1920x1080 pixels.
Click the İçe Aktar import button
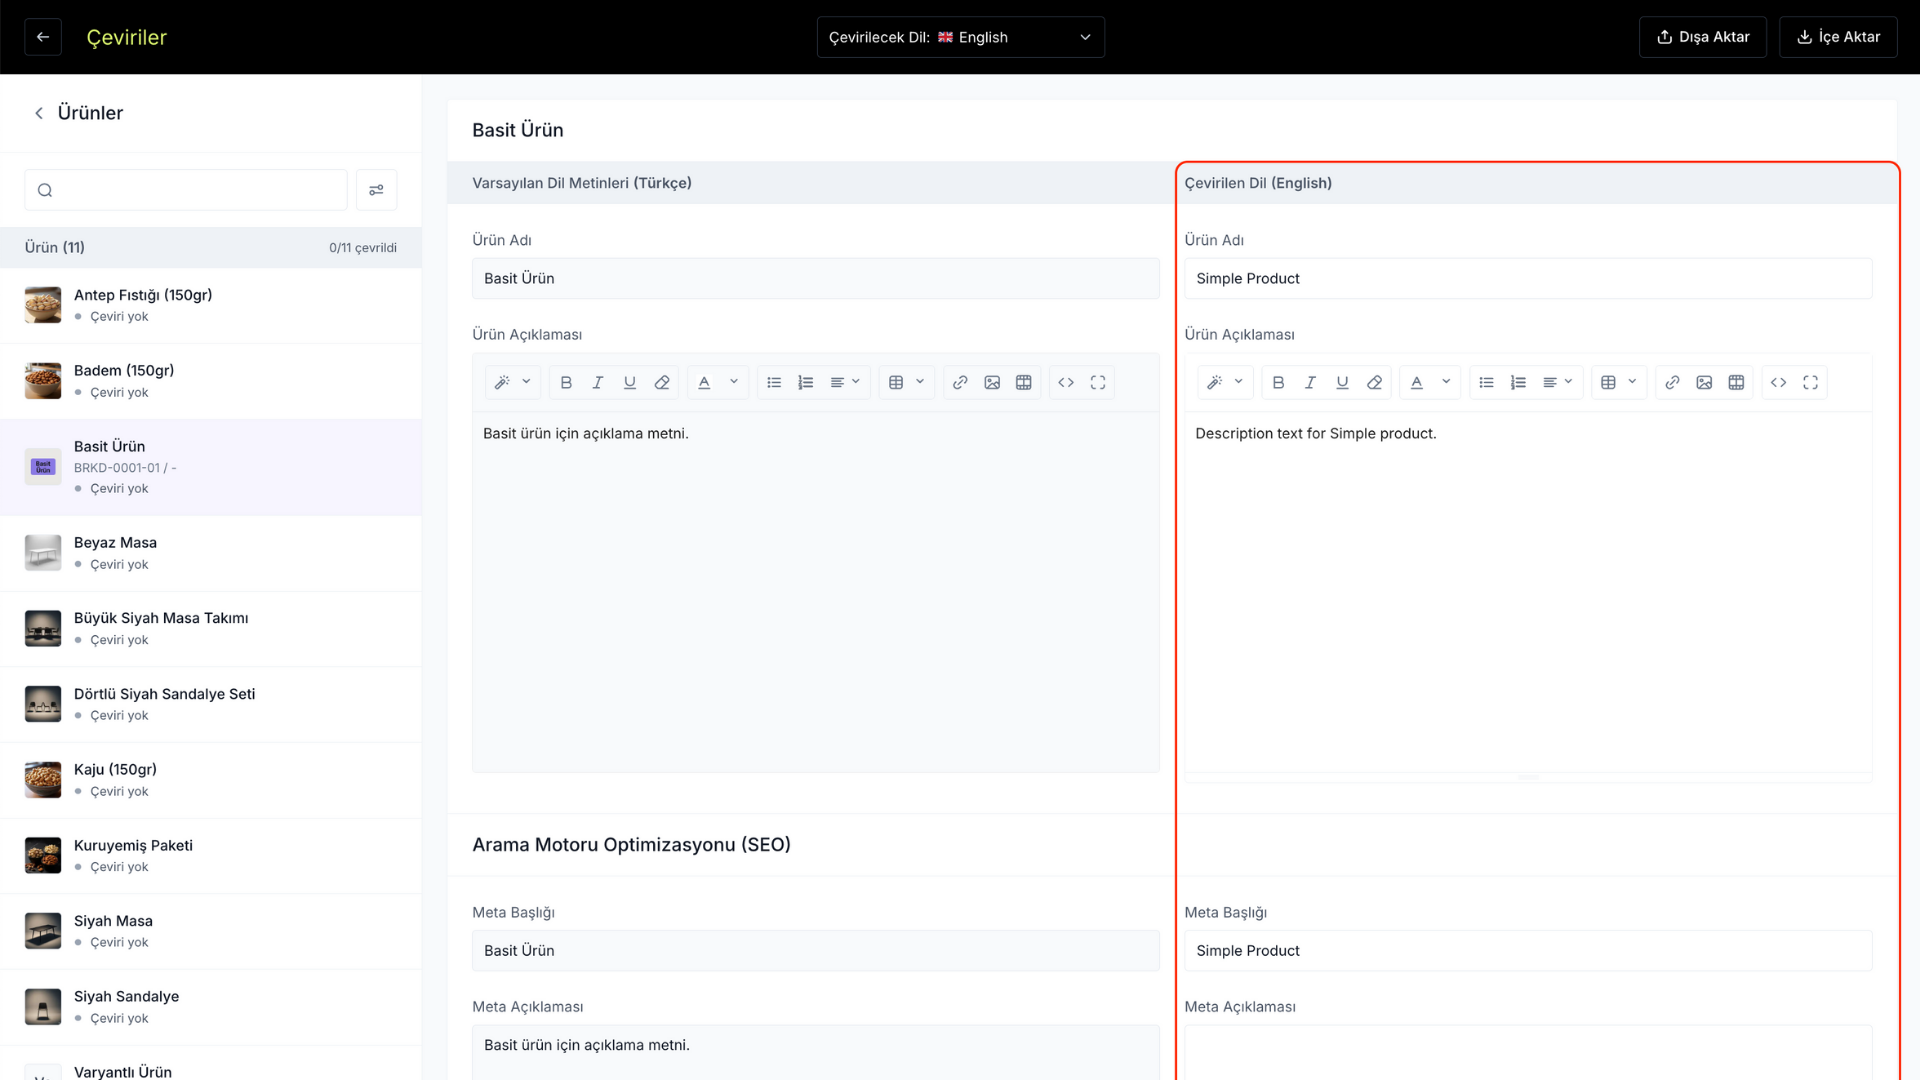click(1838, 37)
